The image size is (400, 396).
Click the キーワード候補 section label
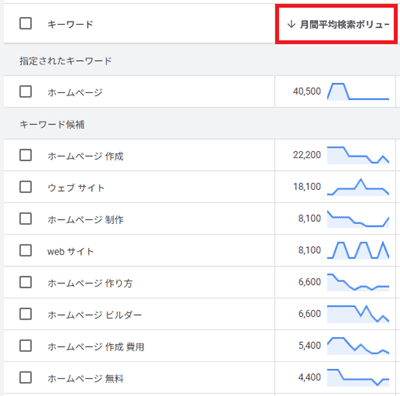[x=52, y=125]
